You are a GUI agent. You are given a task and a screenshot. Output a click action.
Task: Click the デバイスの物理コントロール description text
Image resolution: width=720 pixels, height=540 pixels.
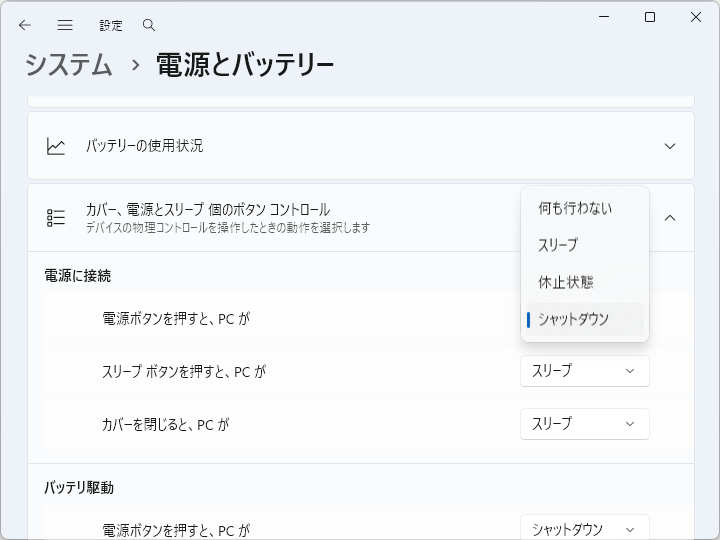(x=228, y=228)
